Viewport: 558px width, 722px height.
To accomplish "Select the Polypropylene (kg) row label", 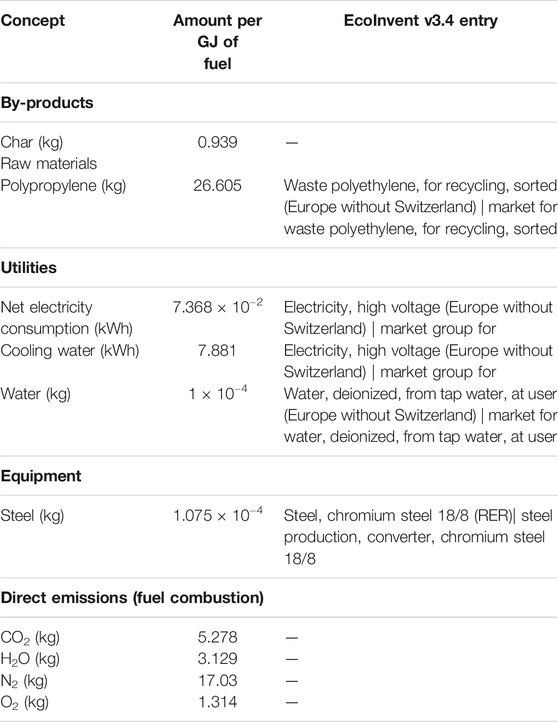I will click(63, 186).
